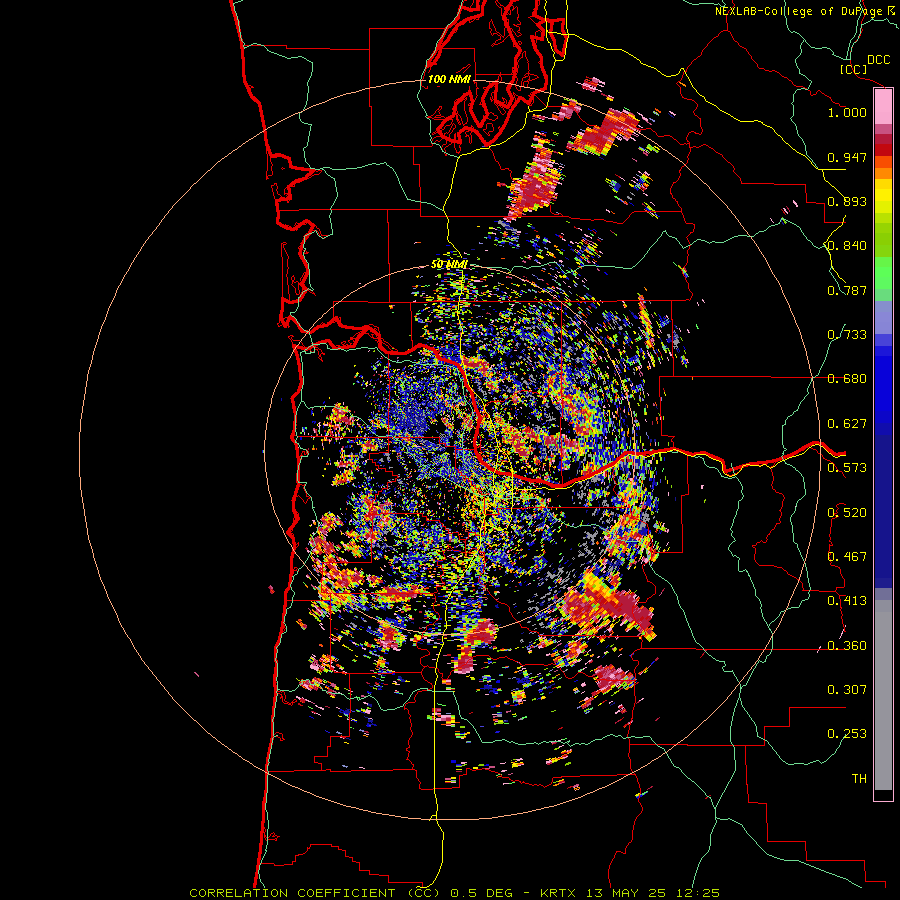Click the 0.627 scale value
900x900 pixels.
[x=847, y=424]
